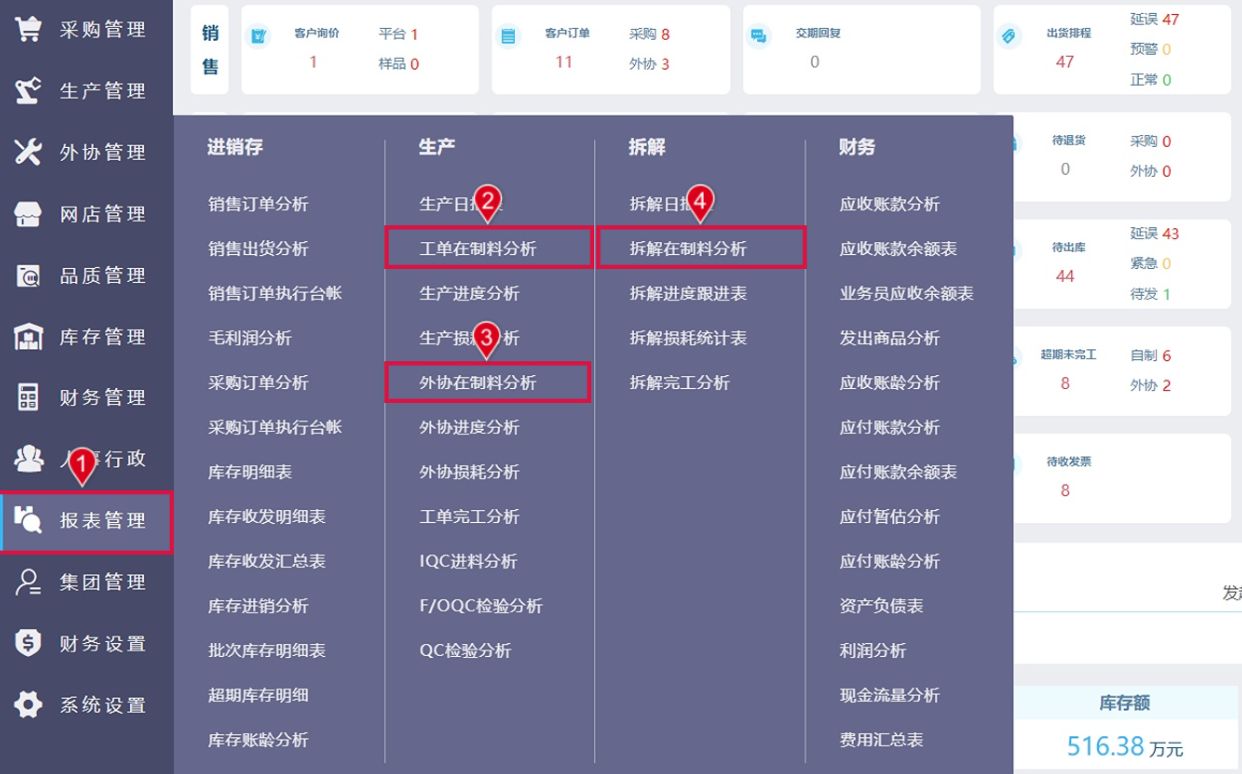The image size is (1242, 774).
Task: Open IQC进料分析 report
Action: coord(468,561)
